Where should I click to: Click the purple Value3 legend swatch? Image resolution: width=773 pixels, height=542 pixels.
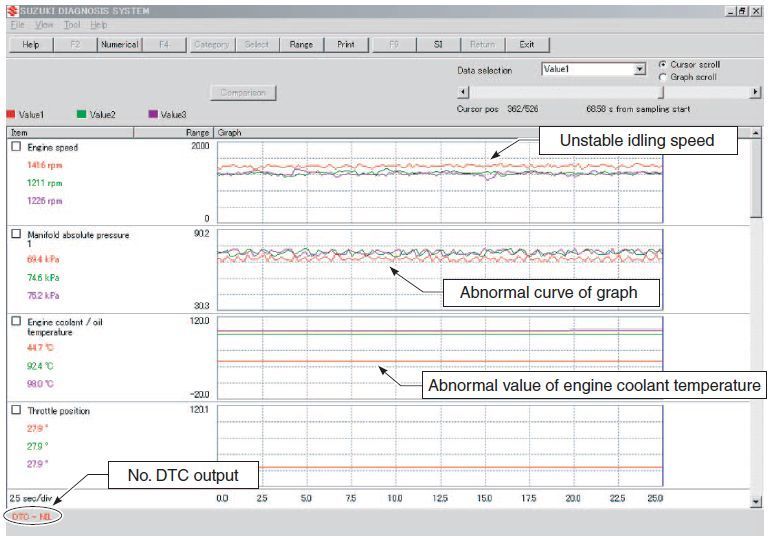(153, 114)
